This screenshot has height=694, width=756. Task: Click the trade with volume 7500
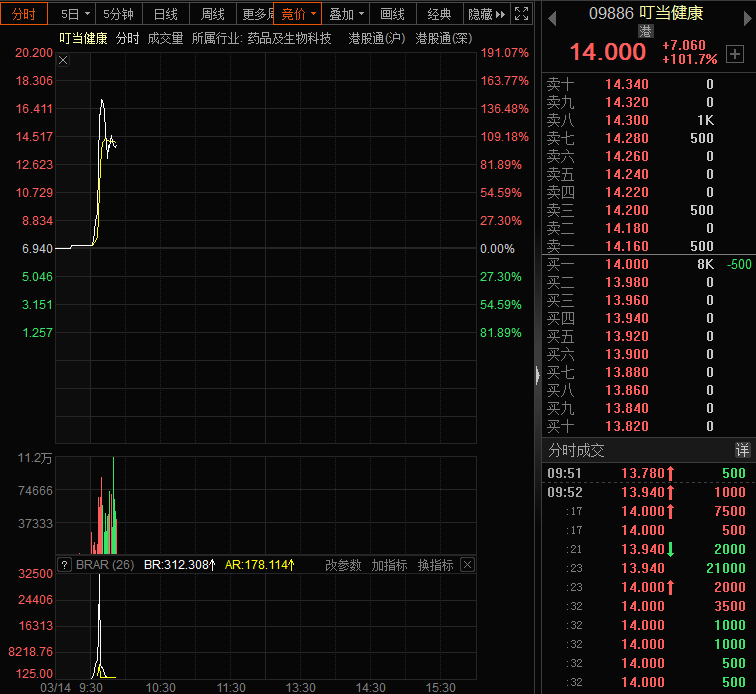[x=647, y=511]
